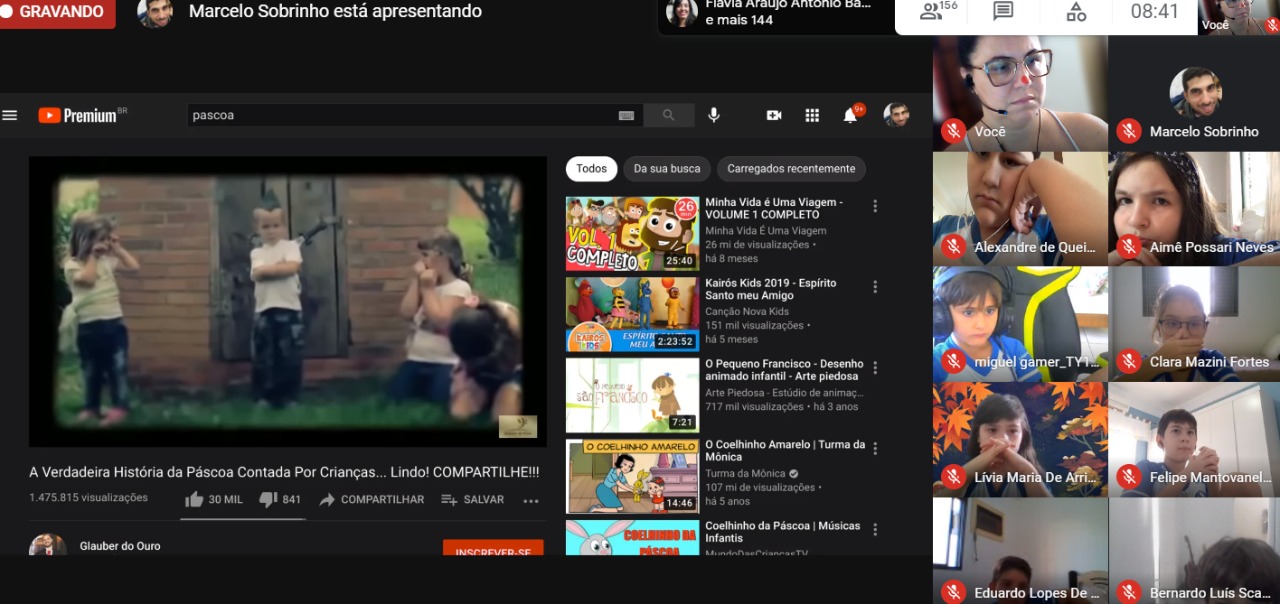This screenshot has width=1280, height=604.
Task: Open more actions ellipsis under the video
Action: click(531, 500)
